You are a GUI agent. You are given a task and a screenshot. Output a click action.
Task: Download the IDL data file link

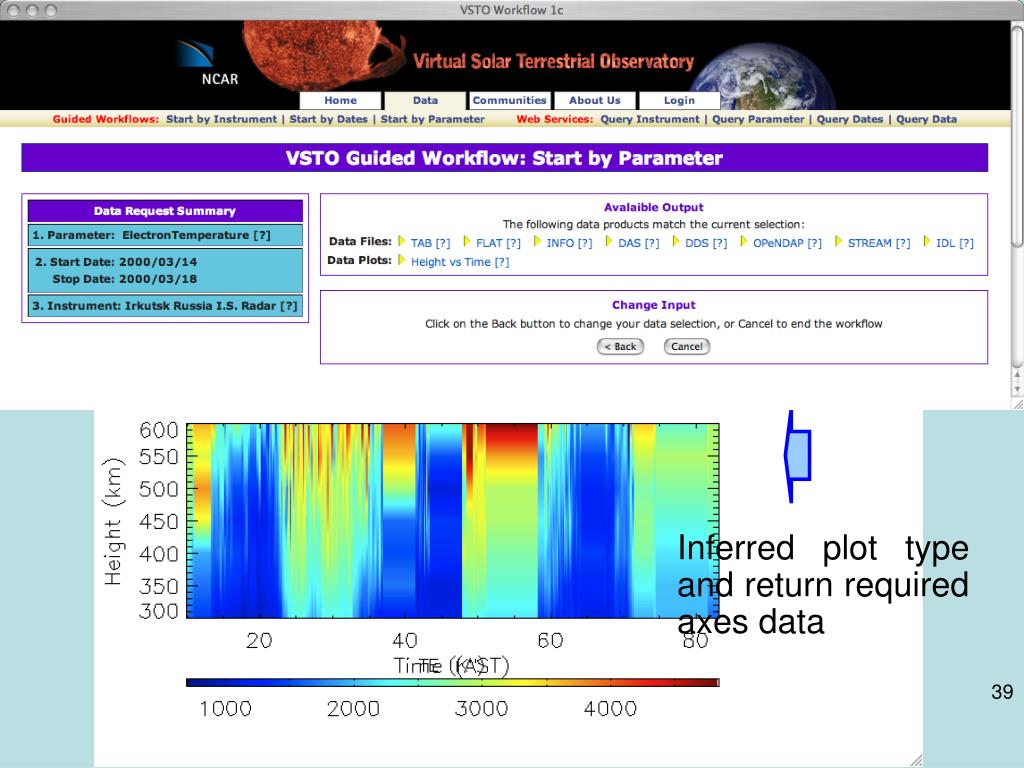pos(945,243)
